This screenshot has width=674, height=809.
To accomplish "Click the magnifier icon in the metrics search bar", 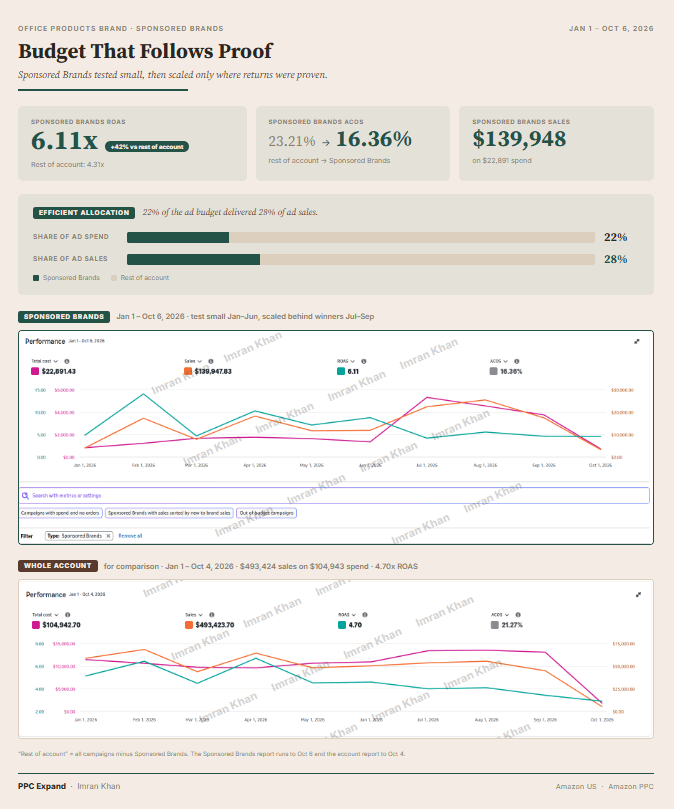I will click(25, 496).
